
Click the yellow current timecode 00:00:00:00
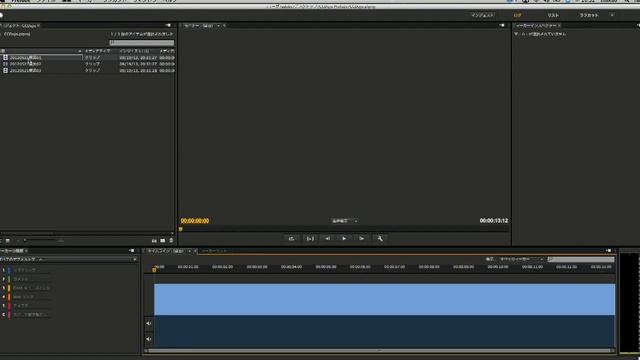coord(195,221)
